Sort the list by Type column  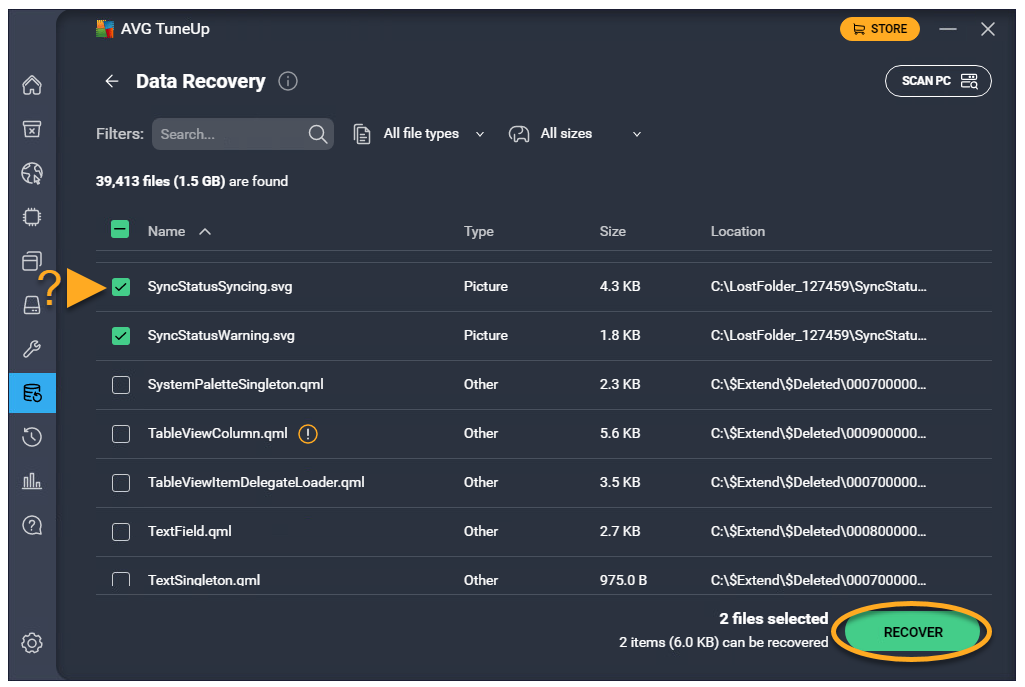[x=478, y=231]
